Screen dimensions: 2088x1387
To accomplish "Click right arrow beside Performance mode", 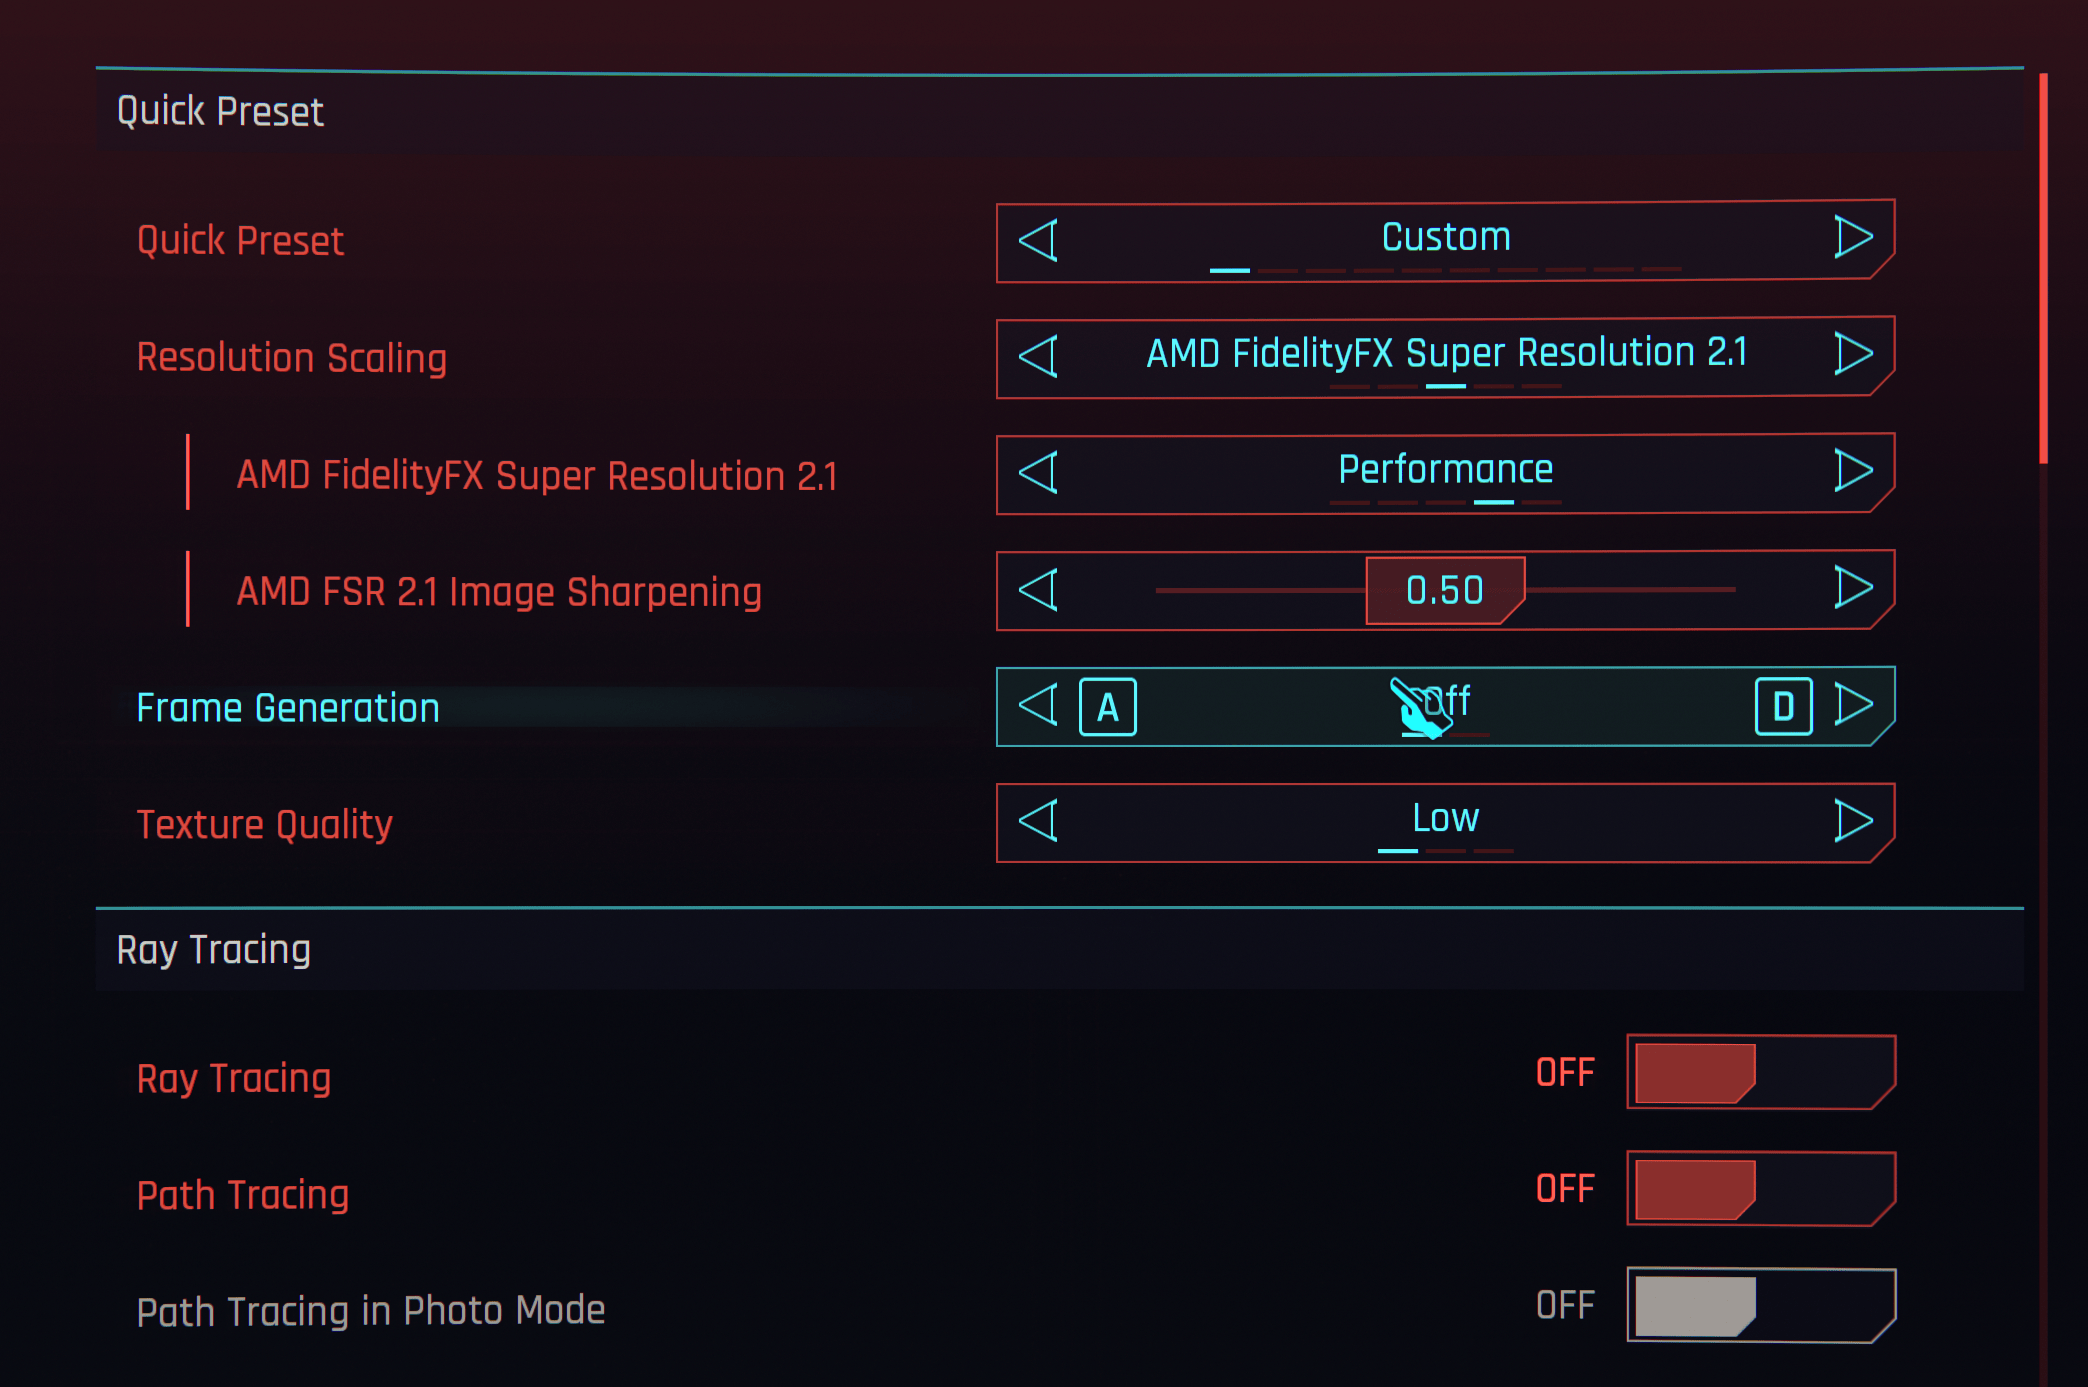I will coord(1853,471).
